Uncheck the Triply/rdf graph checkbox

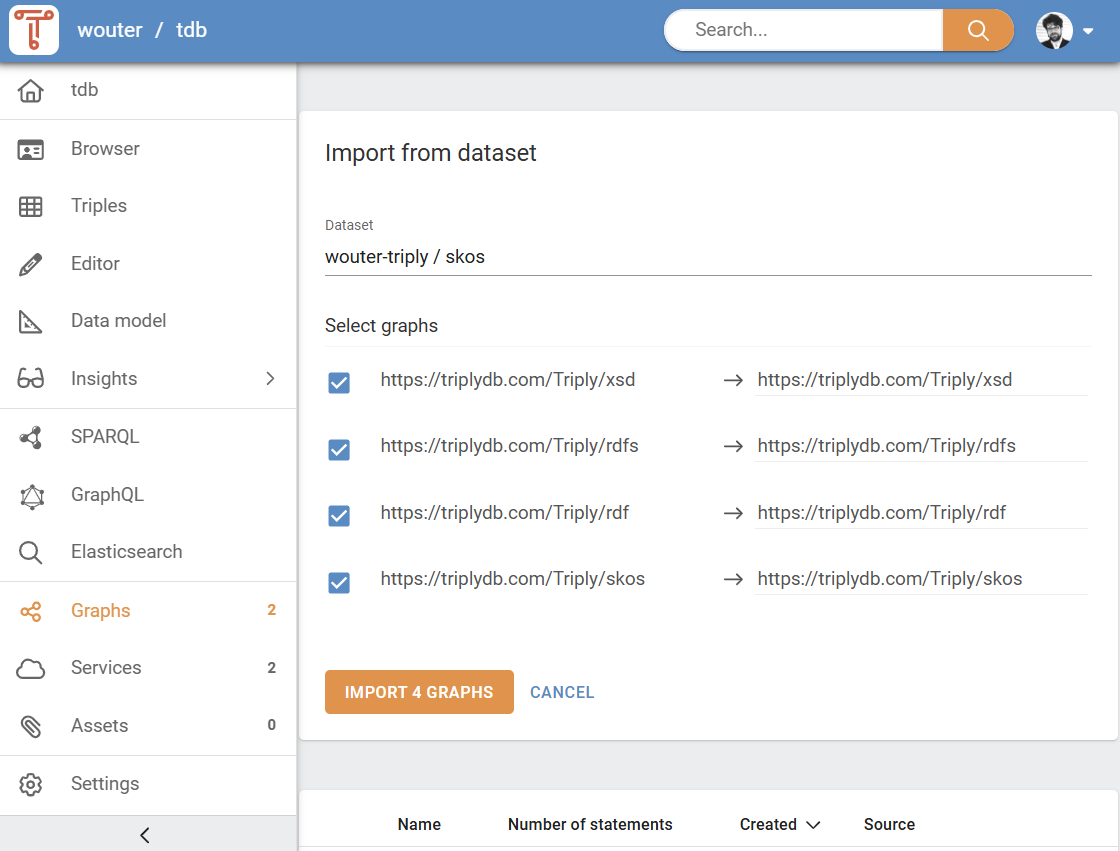(339, 516)
